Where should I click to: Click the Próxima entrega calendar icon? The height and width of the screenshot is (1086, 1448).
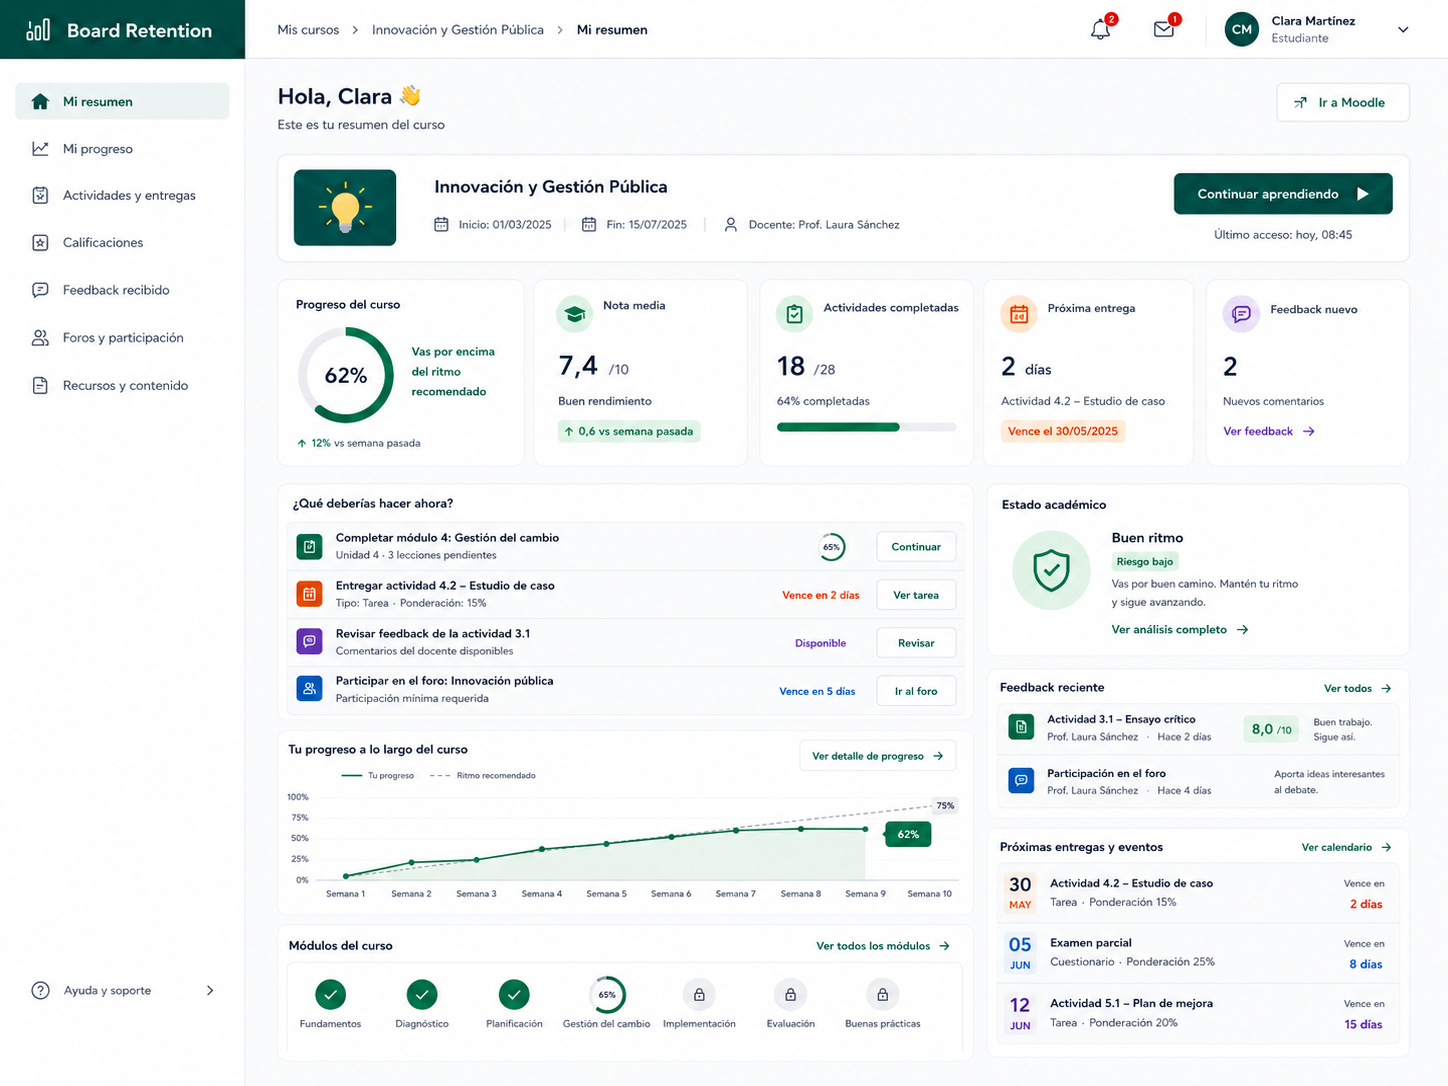1019,314
